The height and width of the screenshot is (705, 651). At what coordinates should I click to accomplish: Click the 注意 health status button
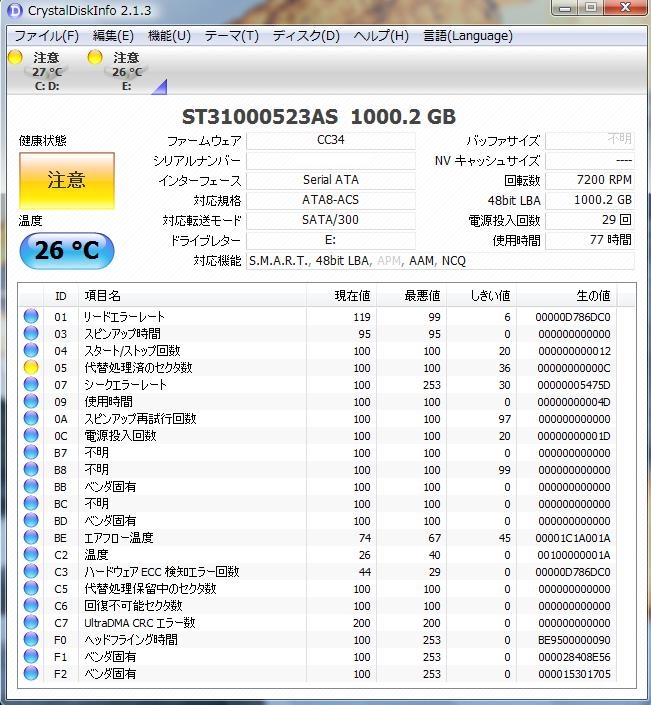[x=67, y=180]
